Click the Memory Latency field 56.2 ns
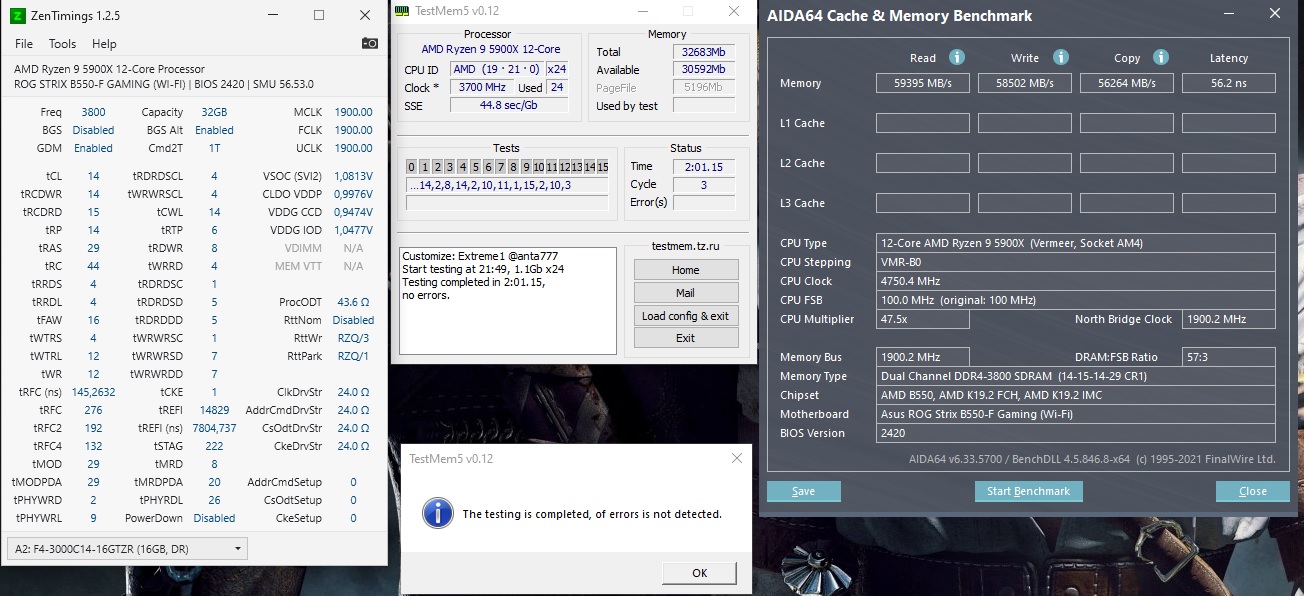 [x=1229, y=84]
